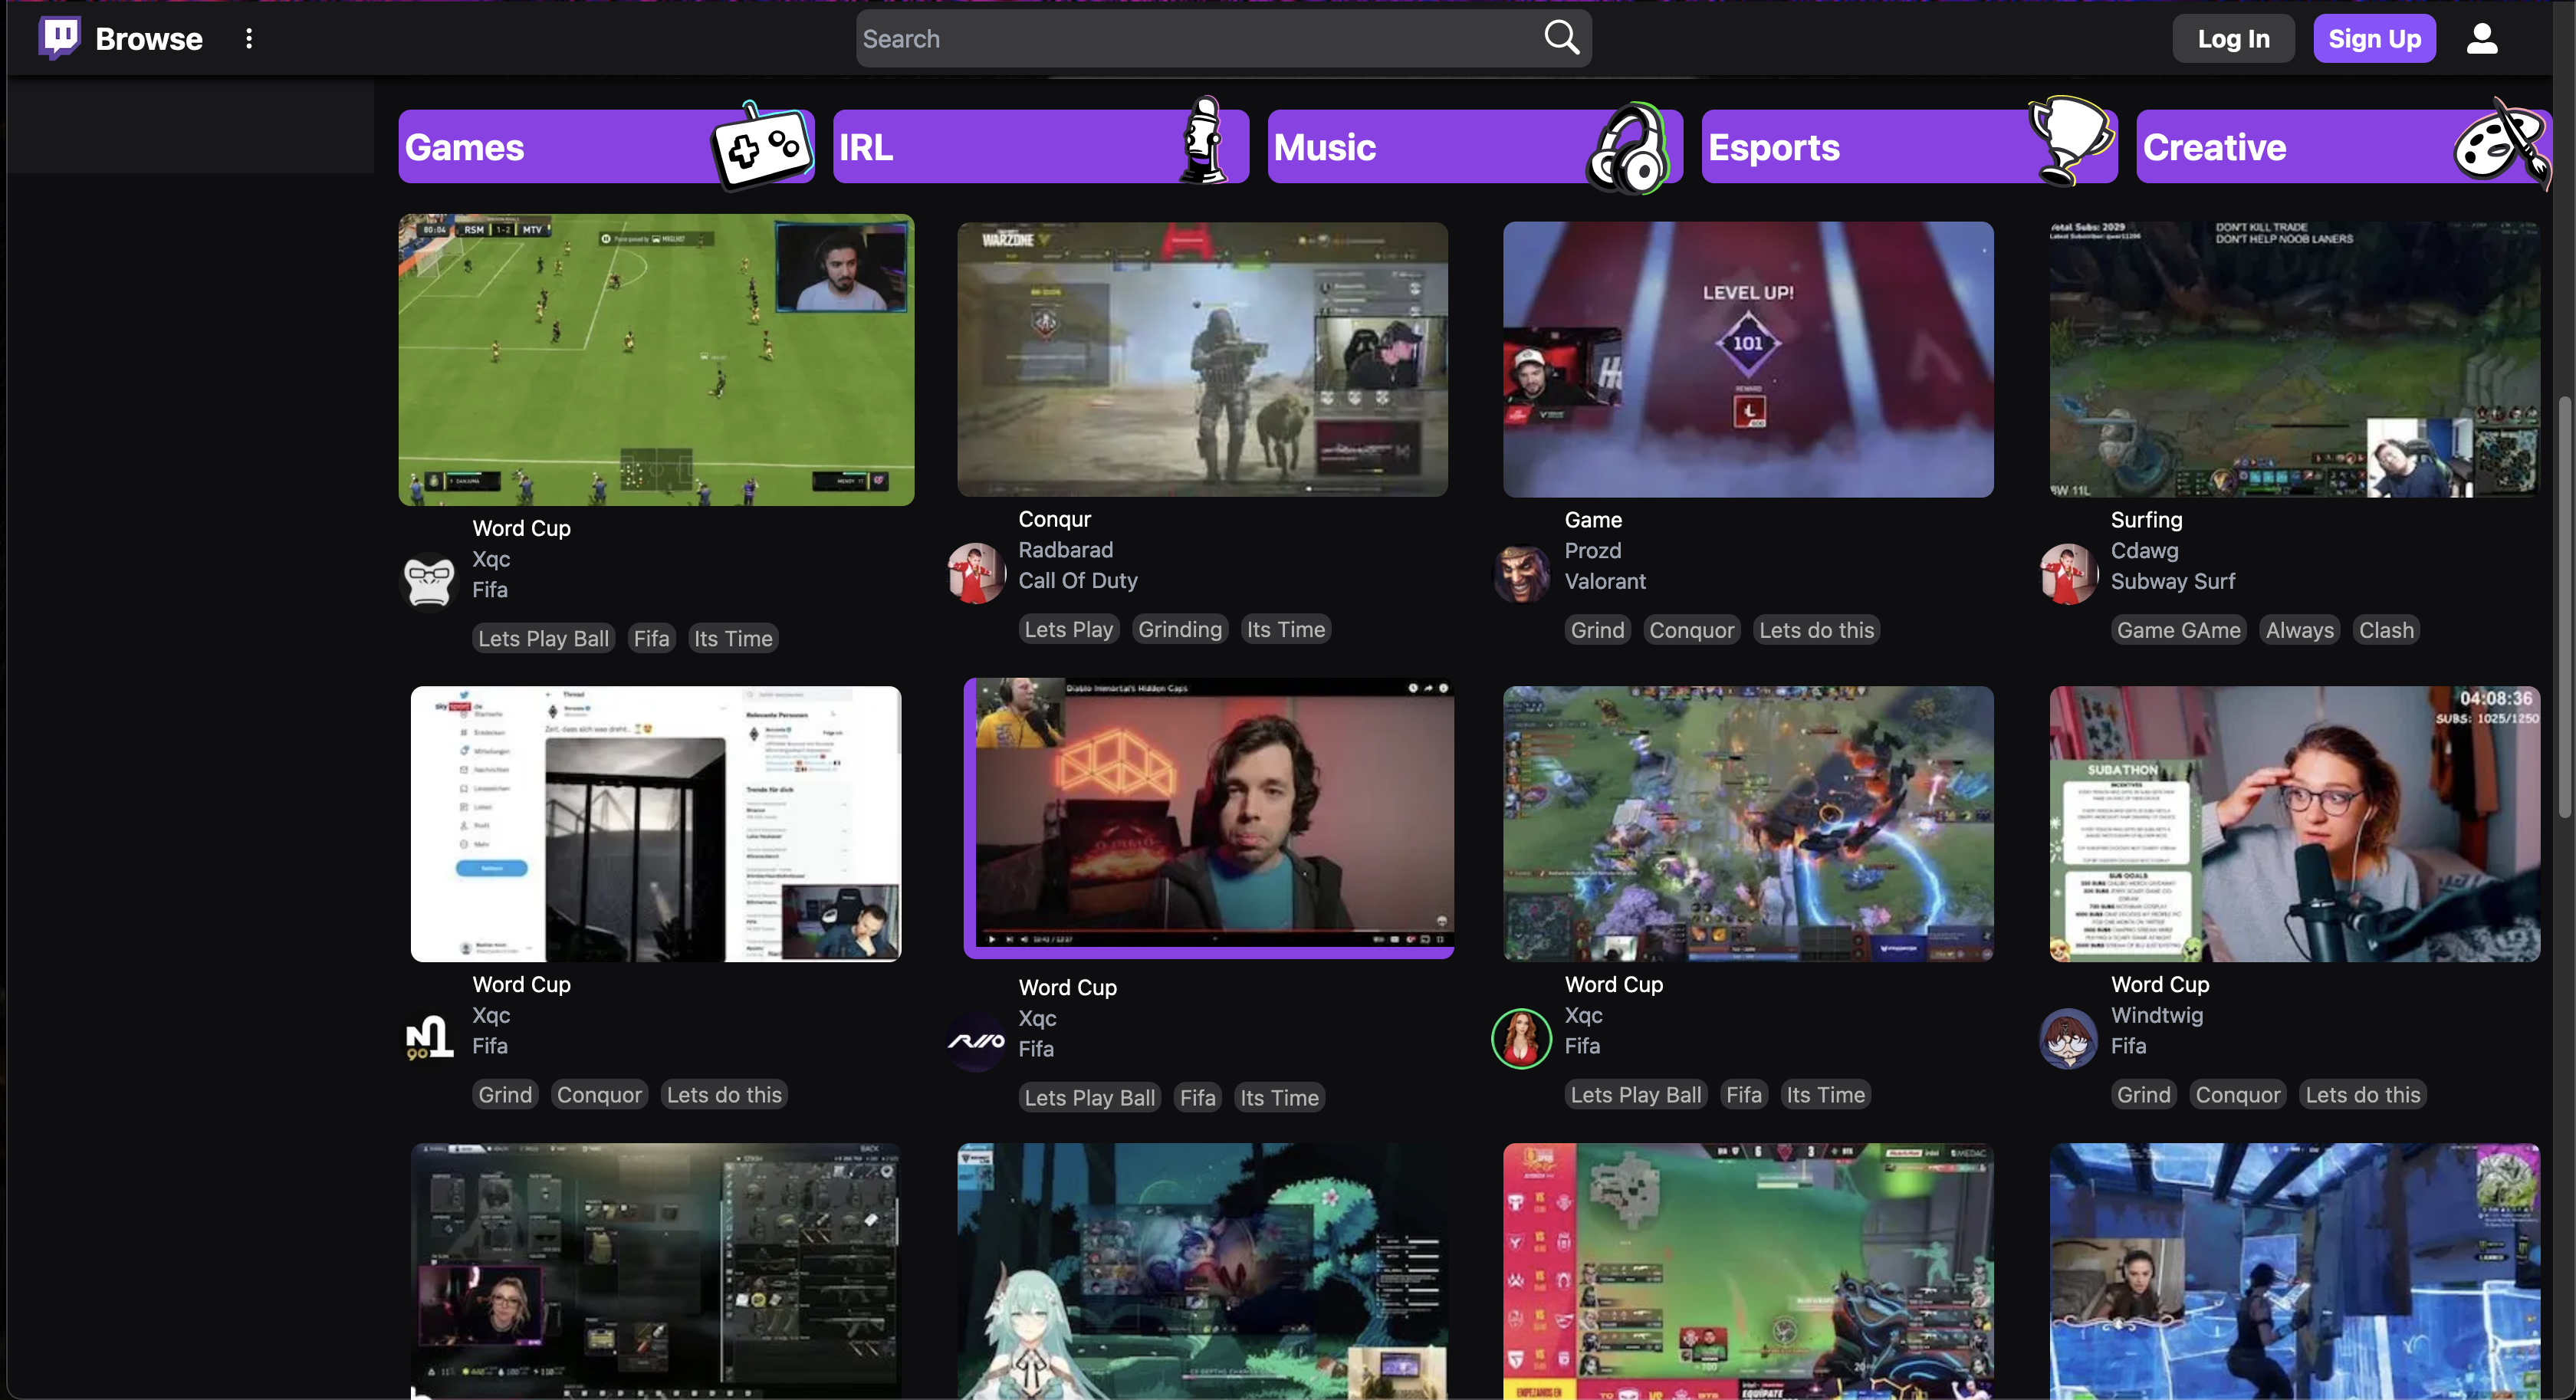Click the Search input field
The image size is (2576, 1400).
(1223, 38)
